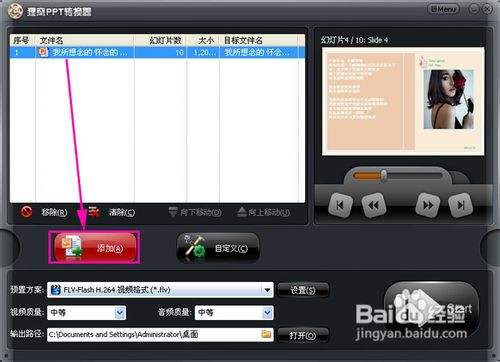Click the browse folder icon in output path

pos(266,334)
